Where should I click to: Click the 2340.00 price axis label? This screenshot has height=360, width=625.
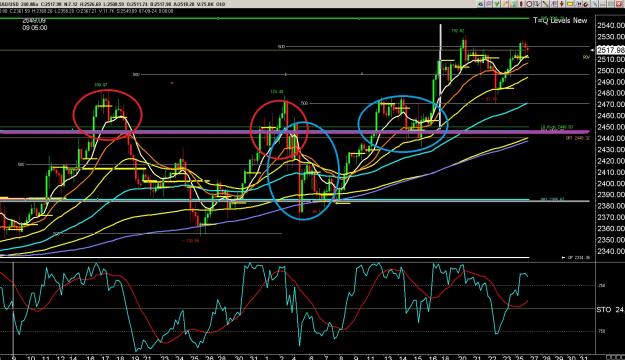pyautogui.click(x=611, y=251)
